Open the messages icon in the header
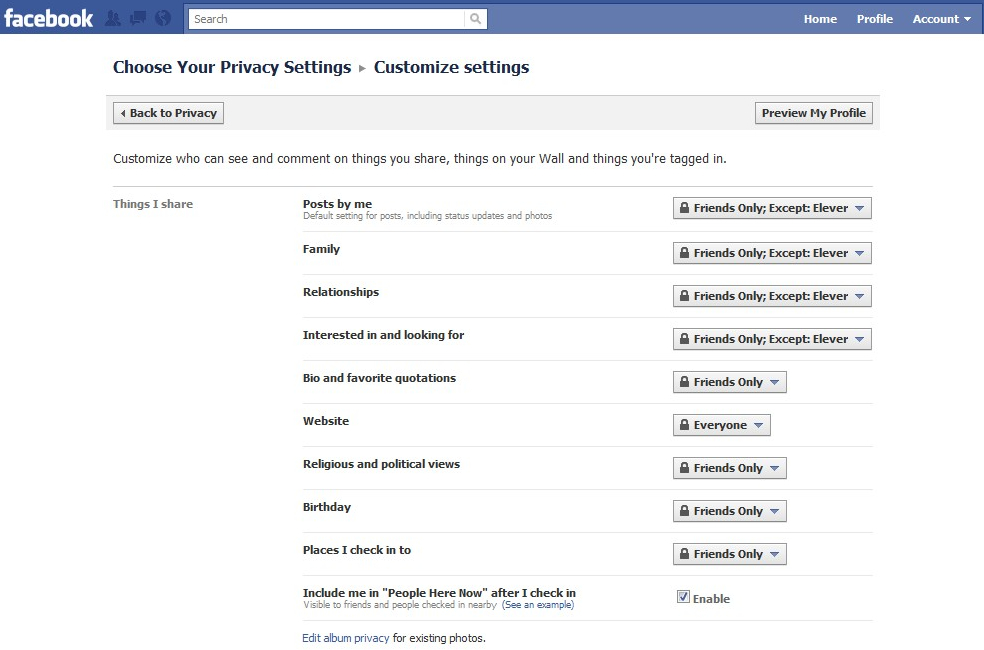Image resolution: width=984 pixels, height=650 pixels. coord(138,18)
